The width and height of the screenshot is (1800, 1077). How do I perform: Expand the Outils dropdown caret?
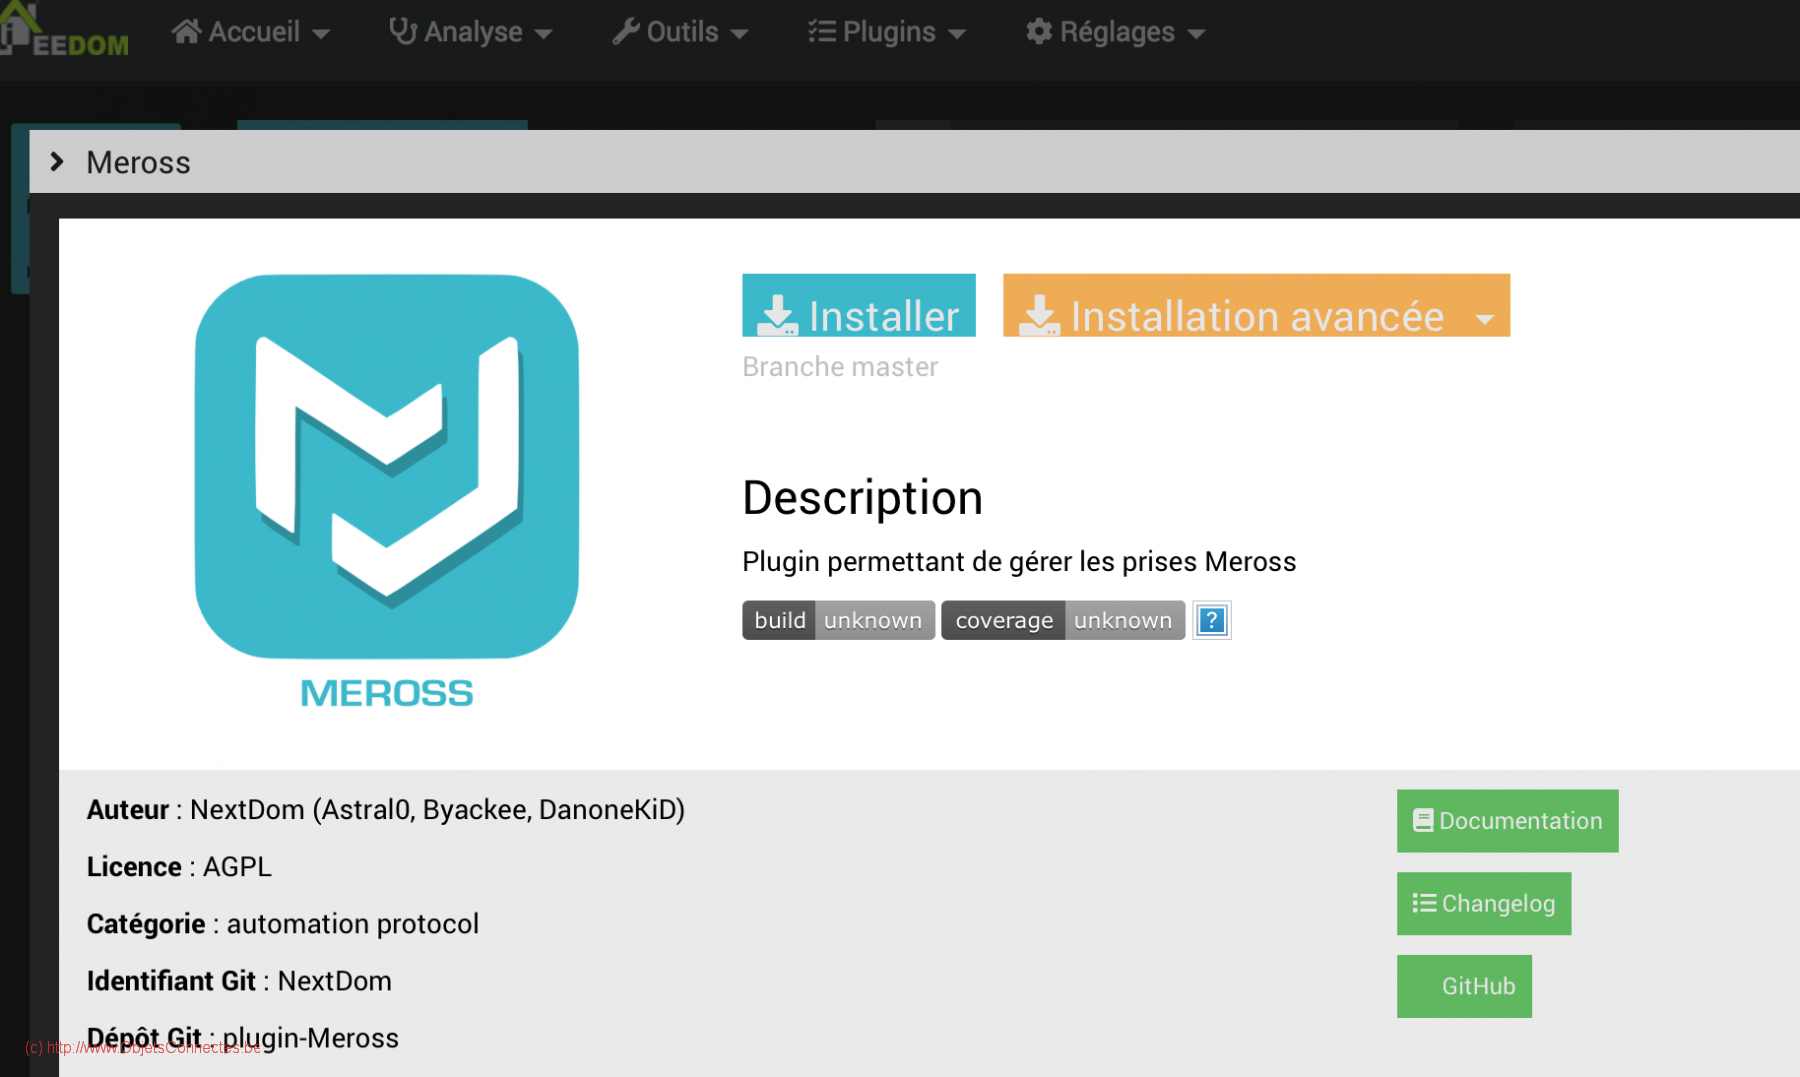point(739,34)
